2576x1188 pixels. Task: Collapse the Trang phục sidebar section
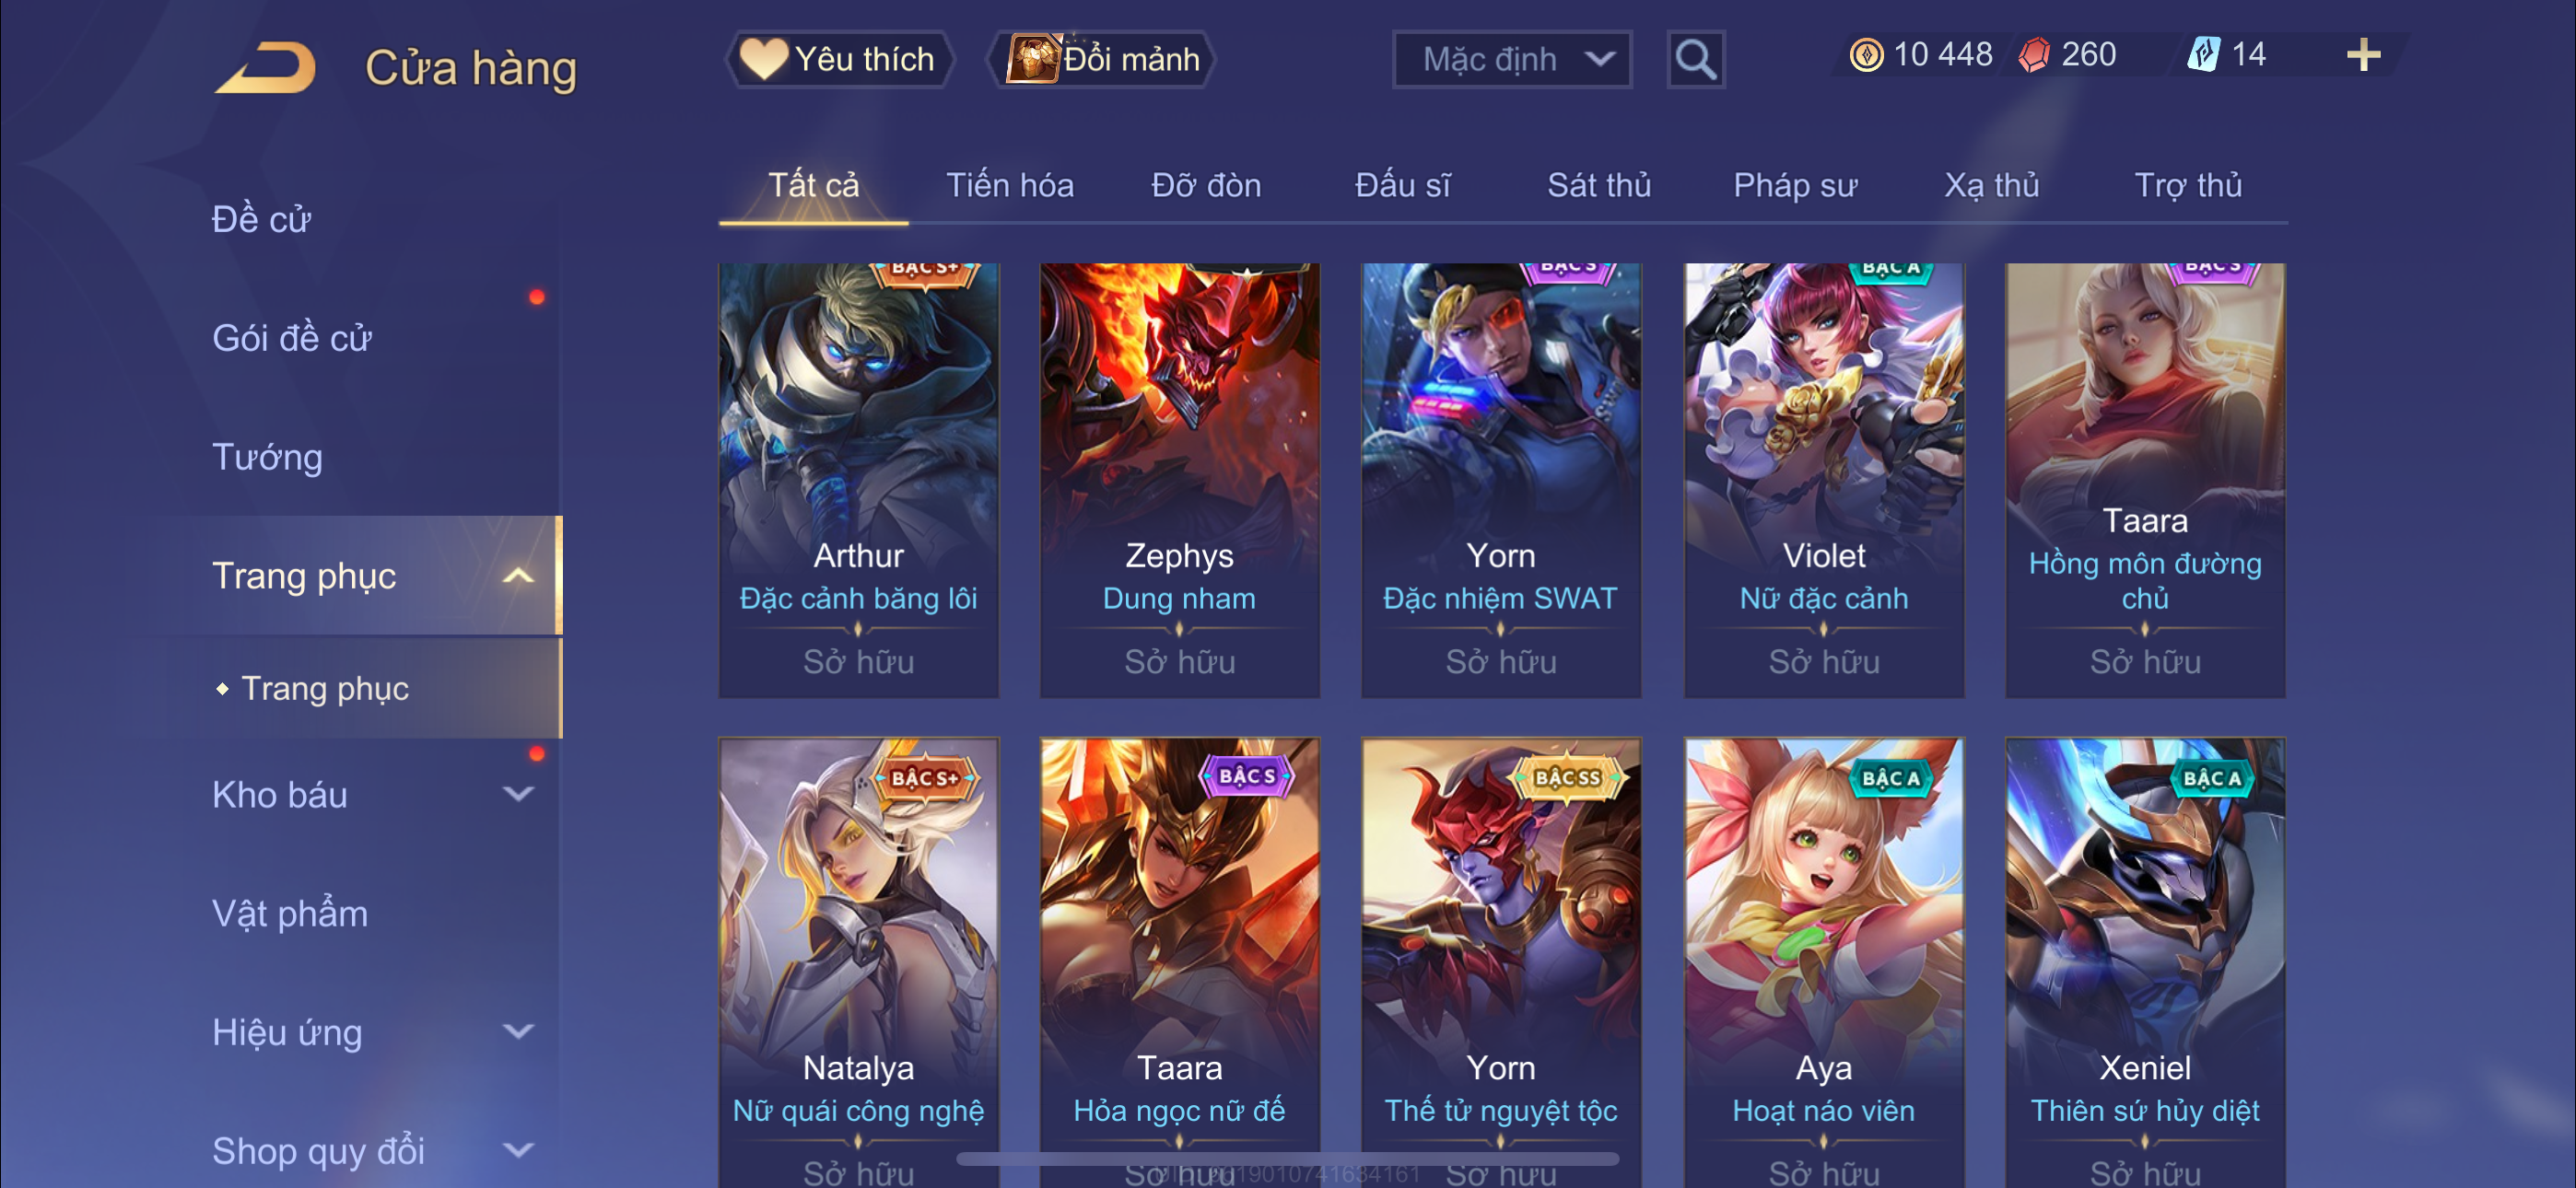coord(518,576)
